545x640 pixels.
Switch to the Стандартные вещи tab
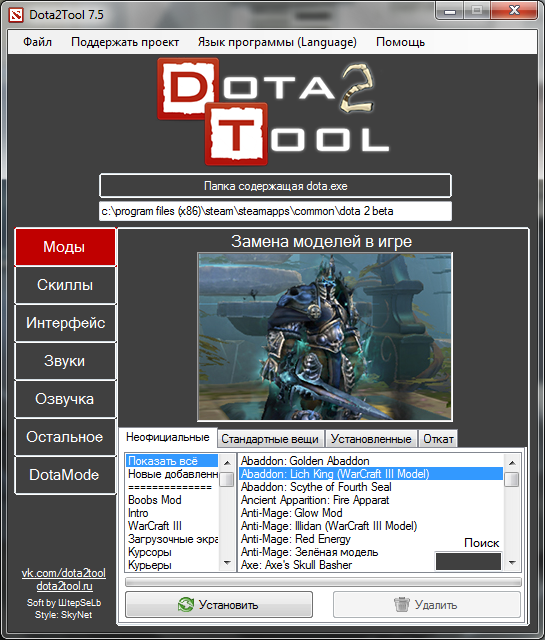(270, 439)
